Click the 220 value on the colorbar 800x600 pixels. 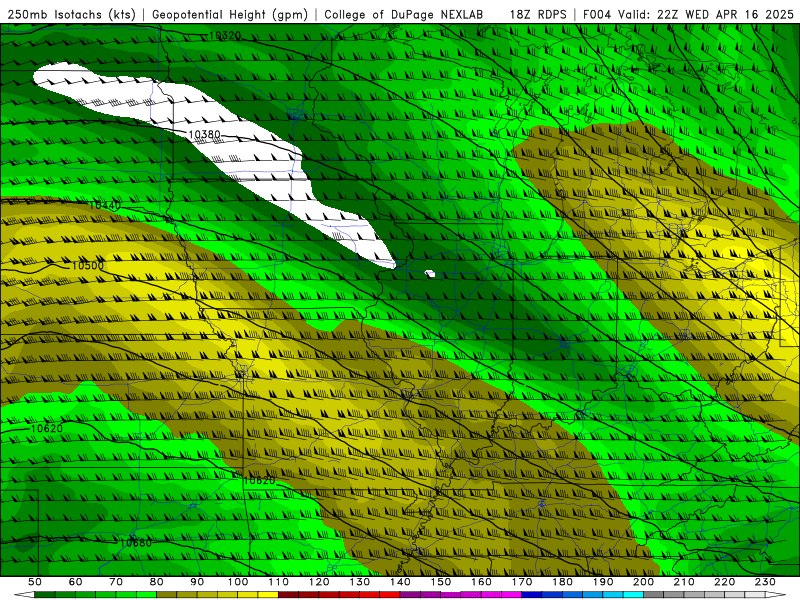click(x=724, y=582)
